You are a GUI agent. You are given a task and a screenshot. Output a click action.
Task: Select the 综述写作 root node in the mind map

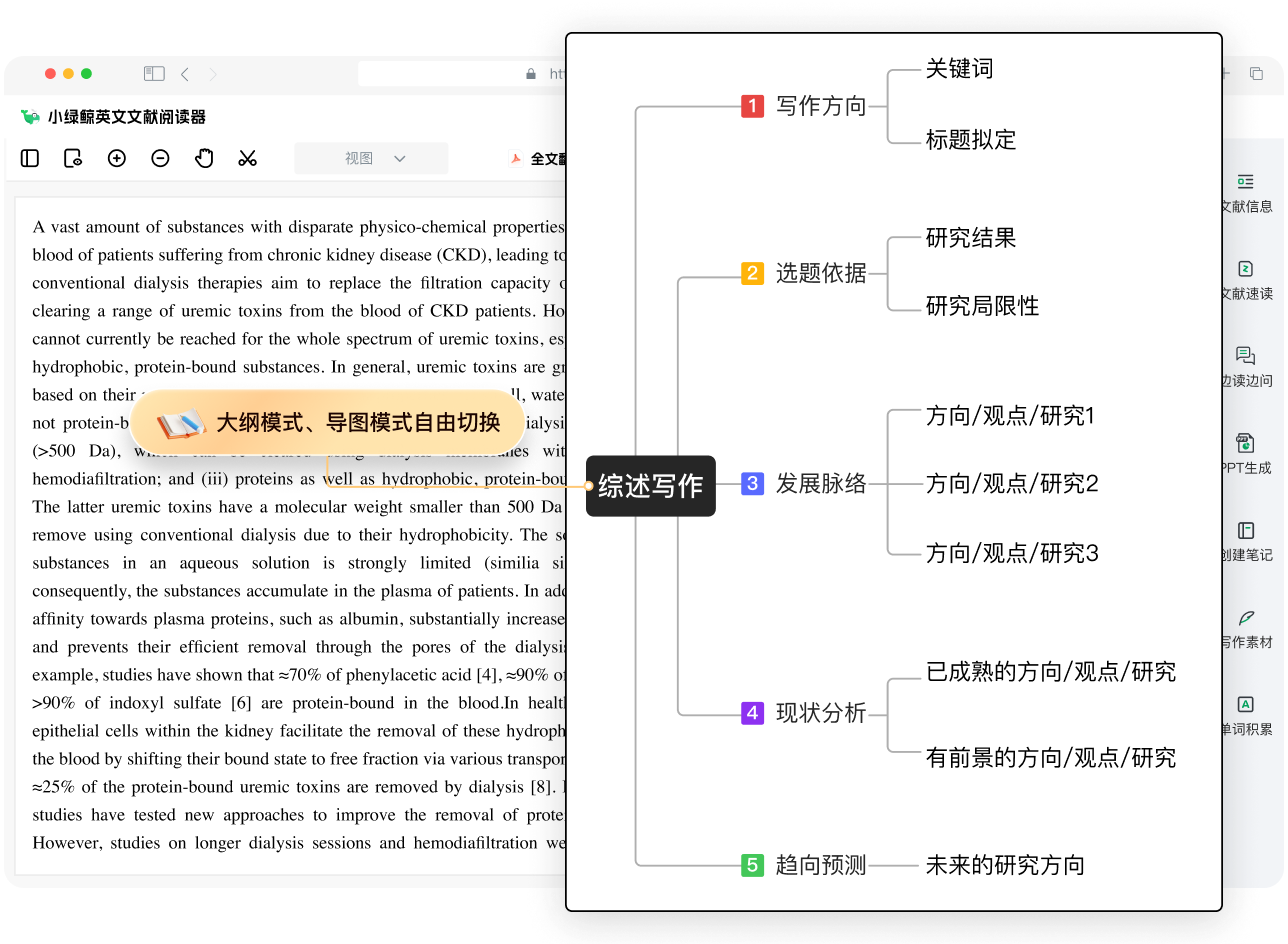tap(650, 486)
